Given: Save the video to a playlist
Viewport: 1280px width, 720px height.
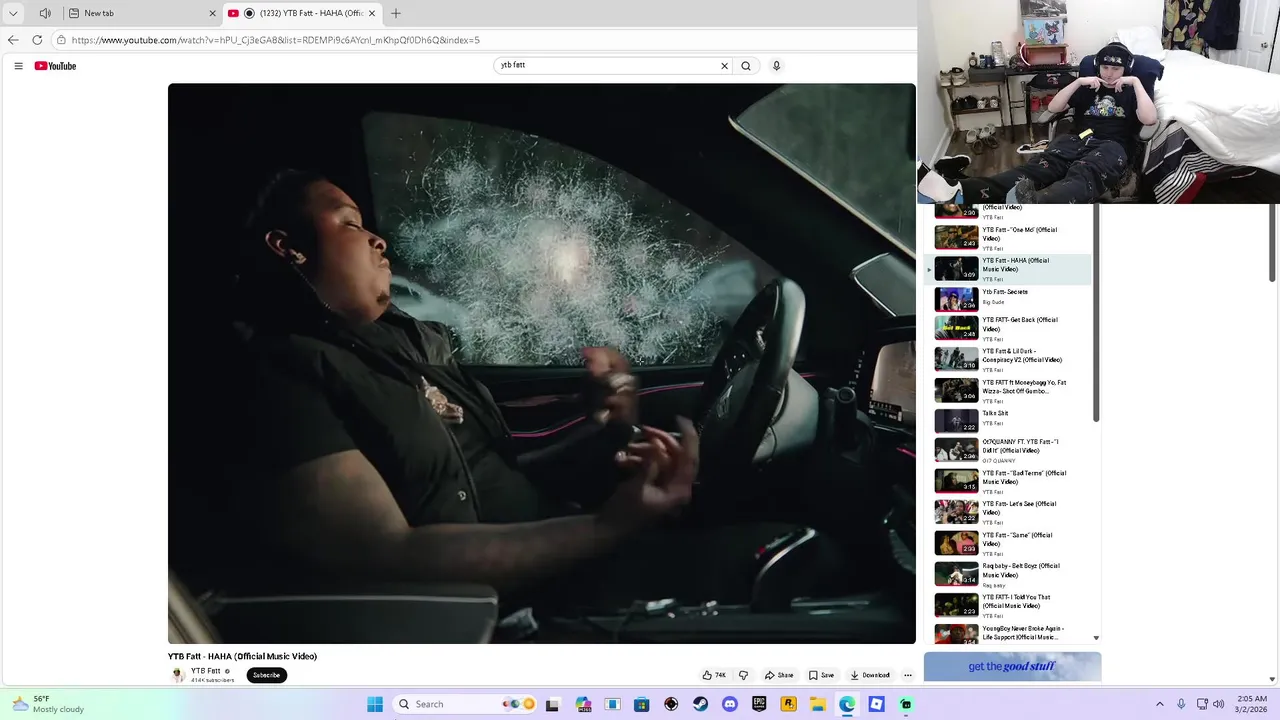Looking at the screenshot, I should click(821, 675).
